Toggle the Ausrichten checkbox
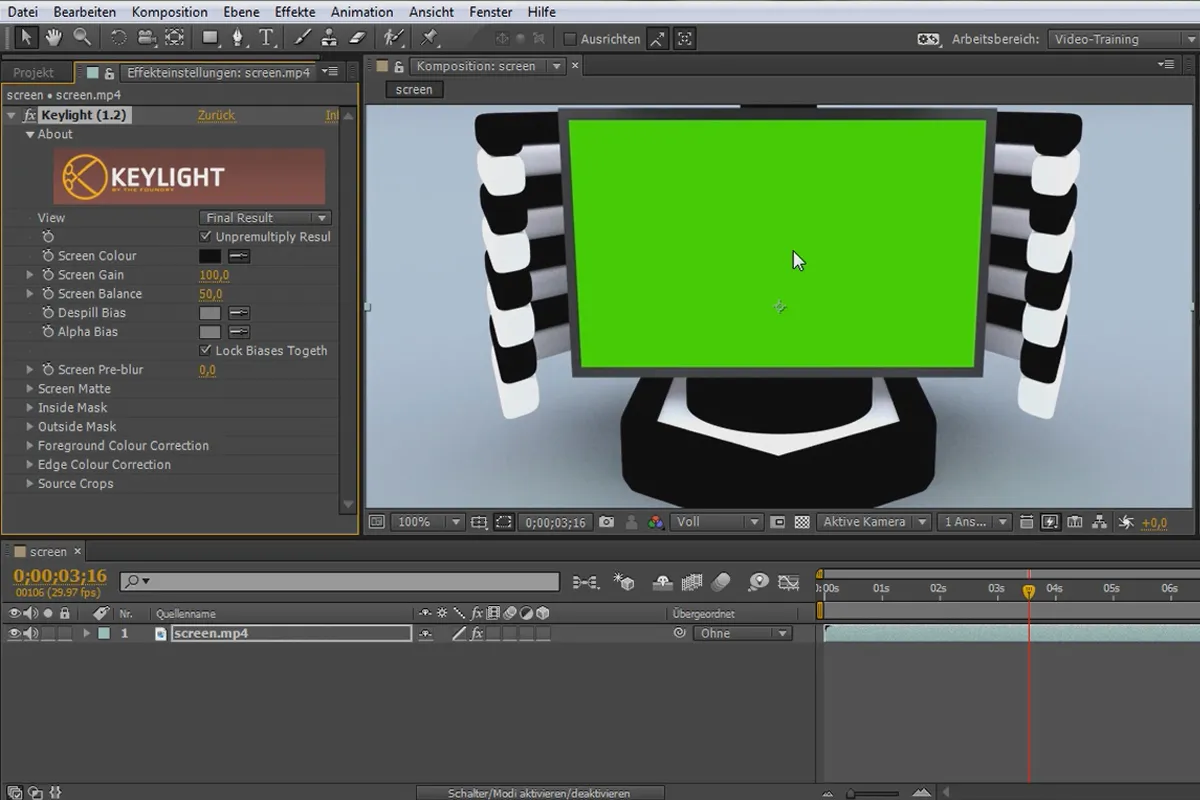This screenshot has height=800, width=1200. pos(570,39)
